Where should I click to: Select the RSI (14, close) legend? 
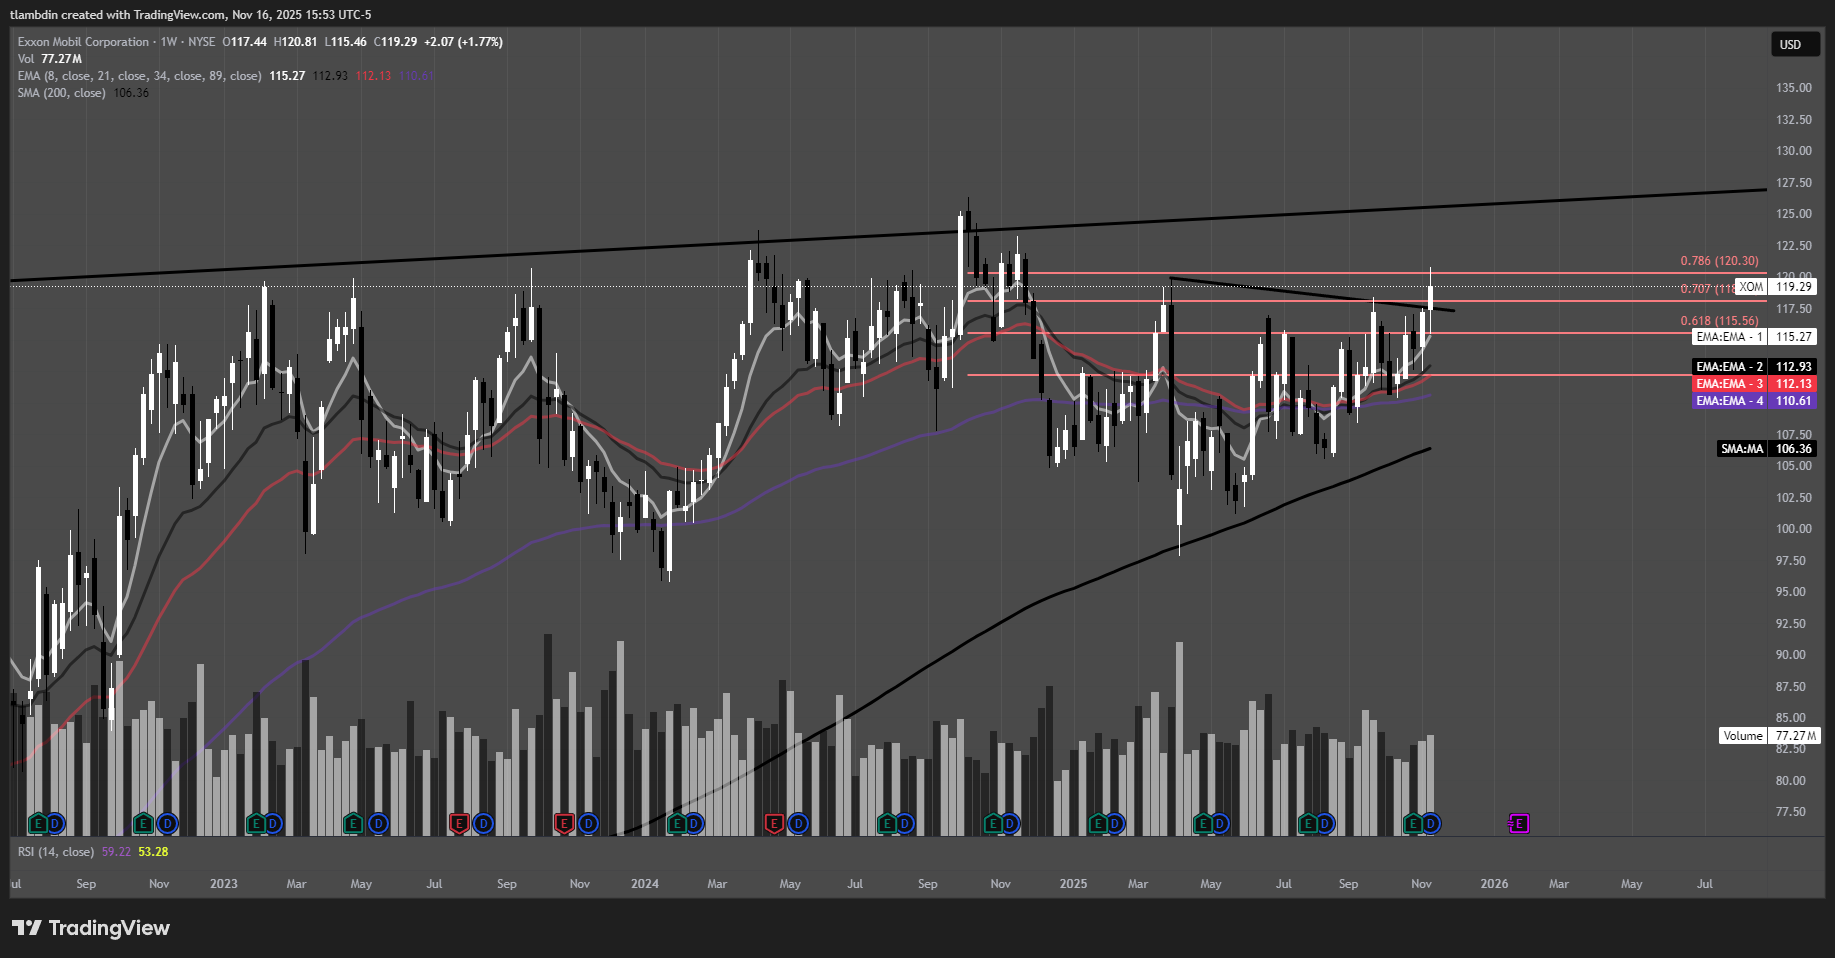click(x=56, y=852)
